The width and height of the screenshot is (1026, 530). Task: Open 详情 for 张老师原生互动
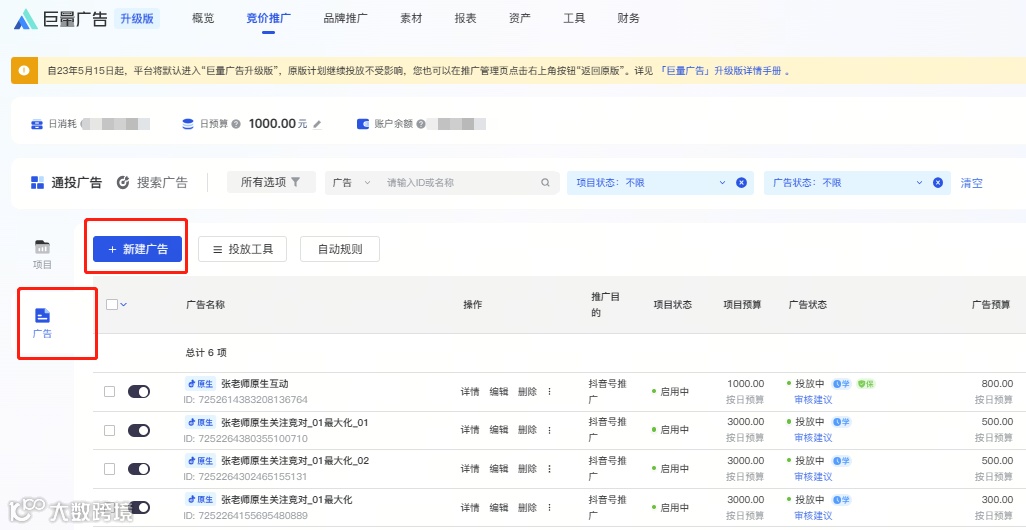tap(470, 392)
